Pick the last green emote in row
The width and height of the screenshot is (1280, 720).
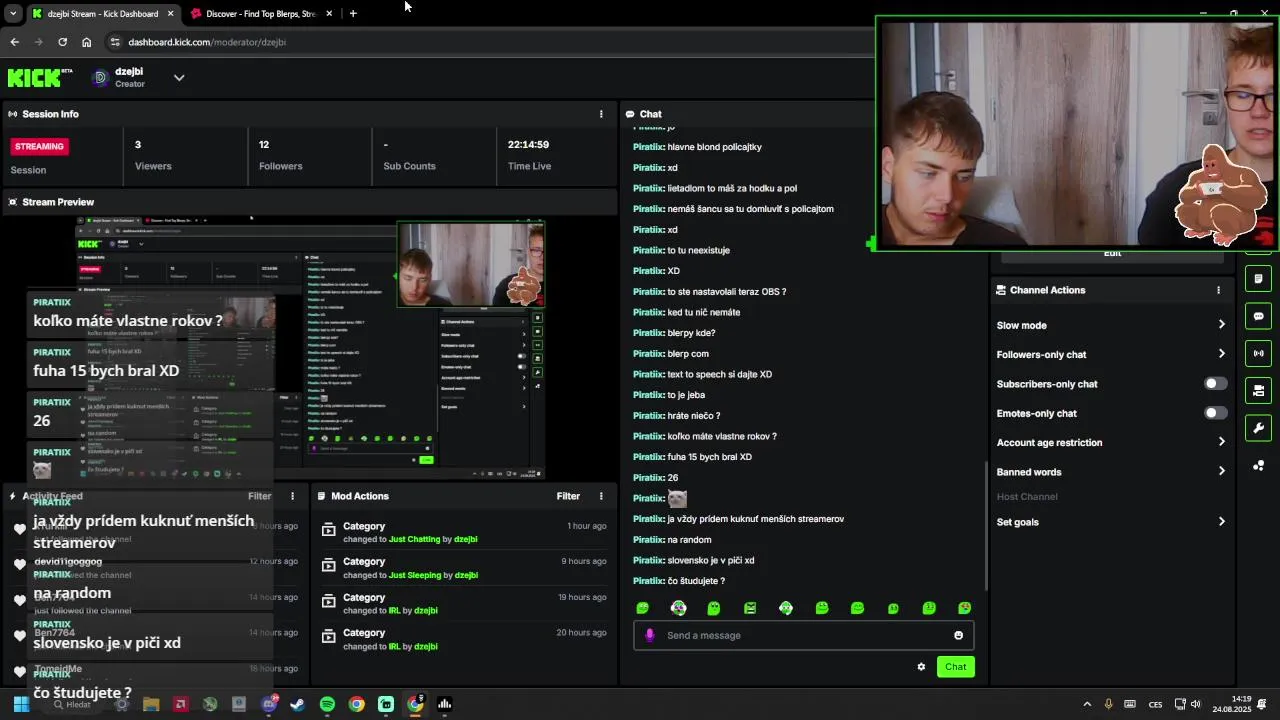(x=964, y=608)
